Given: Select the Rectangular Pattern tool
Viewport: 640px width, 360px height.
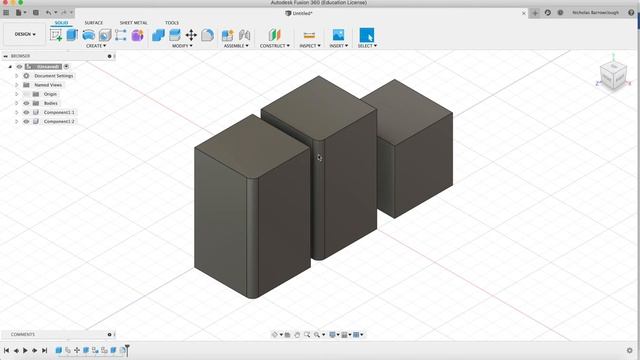Looking at the screenshot, I should pyautogui.click(x=121, y=35).
